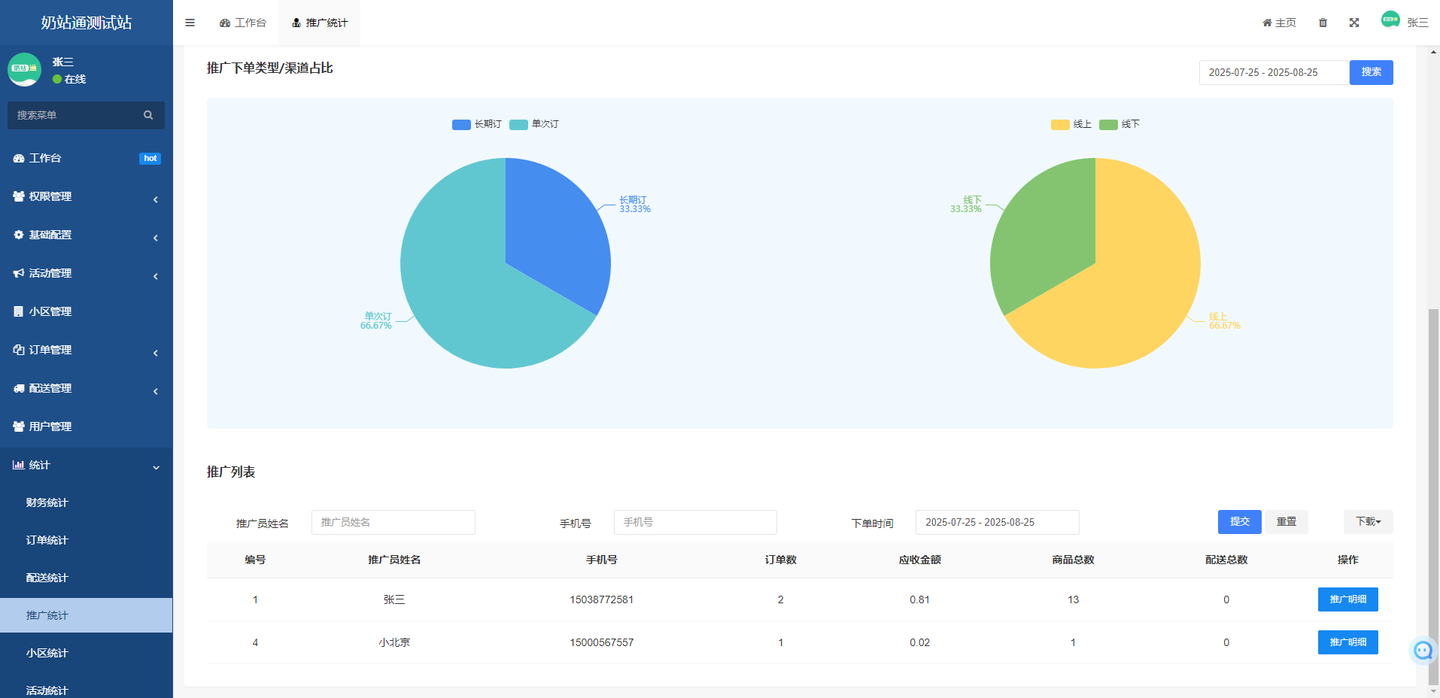1440x698 pixels.
Task: Expand the 配送管理 menu
Action: 86,388
